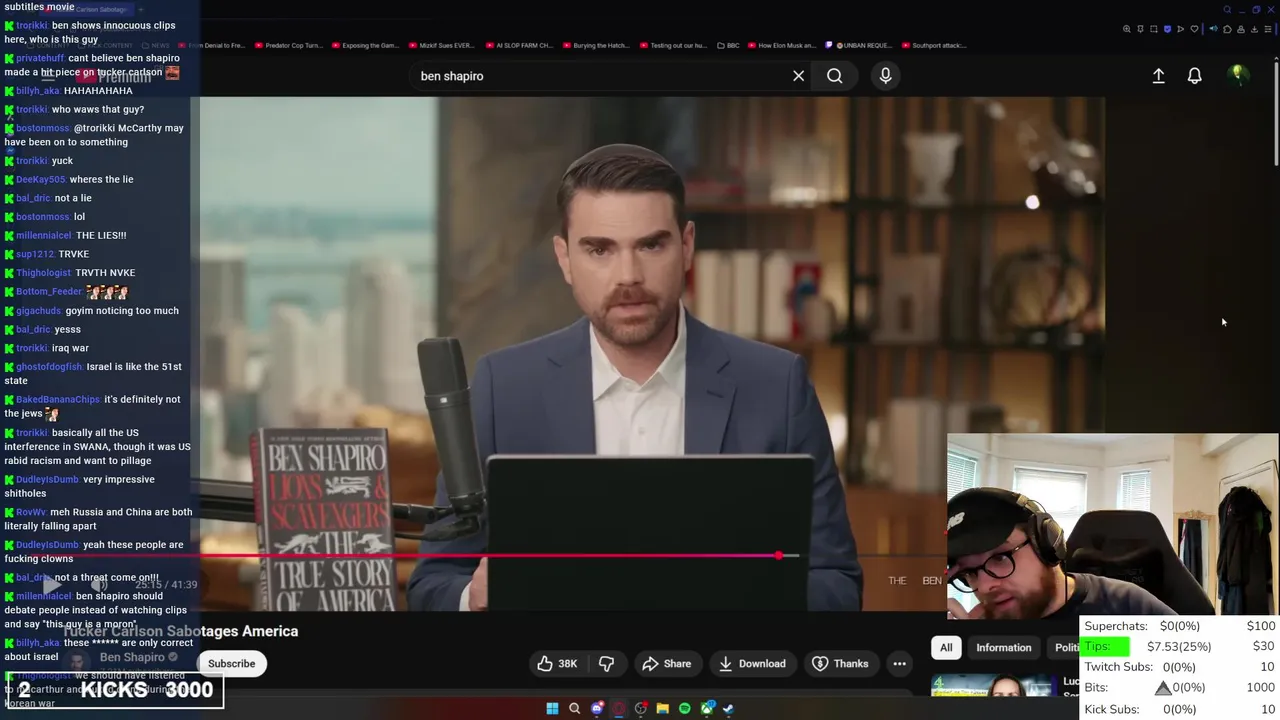This screenshot has height=720, width=1280.
Task: Open Windows taskbar search
Action: click(x=574, y=708)
